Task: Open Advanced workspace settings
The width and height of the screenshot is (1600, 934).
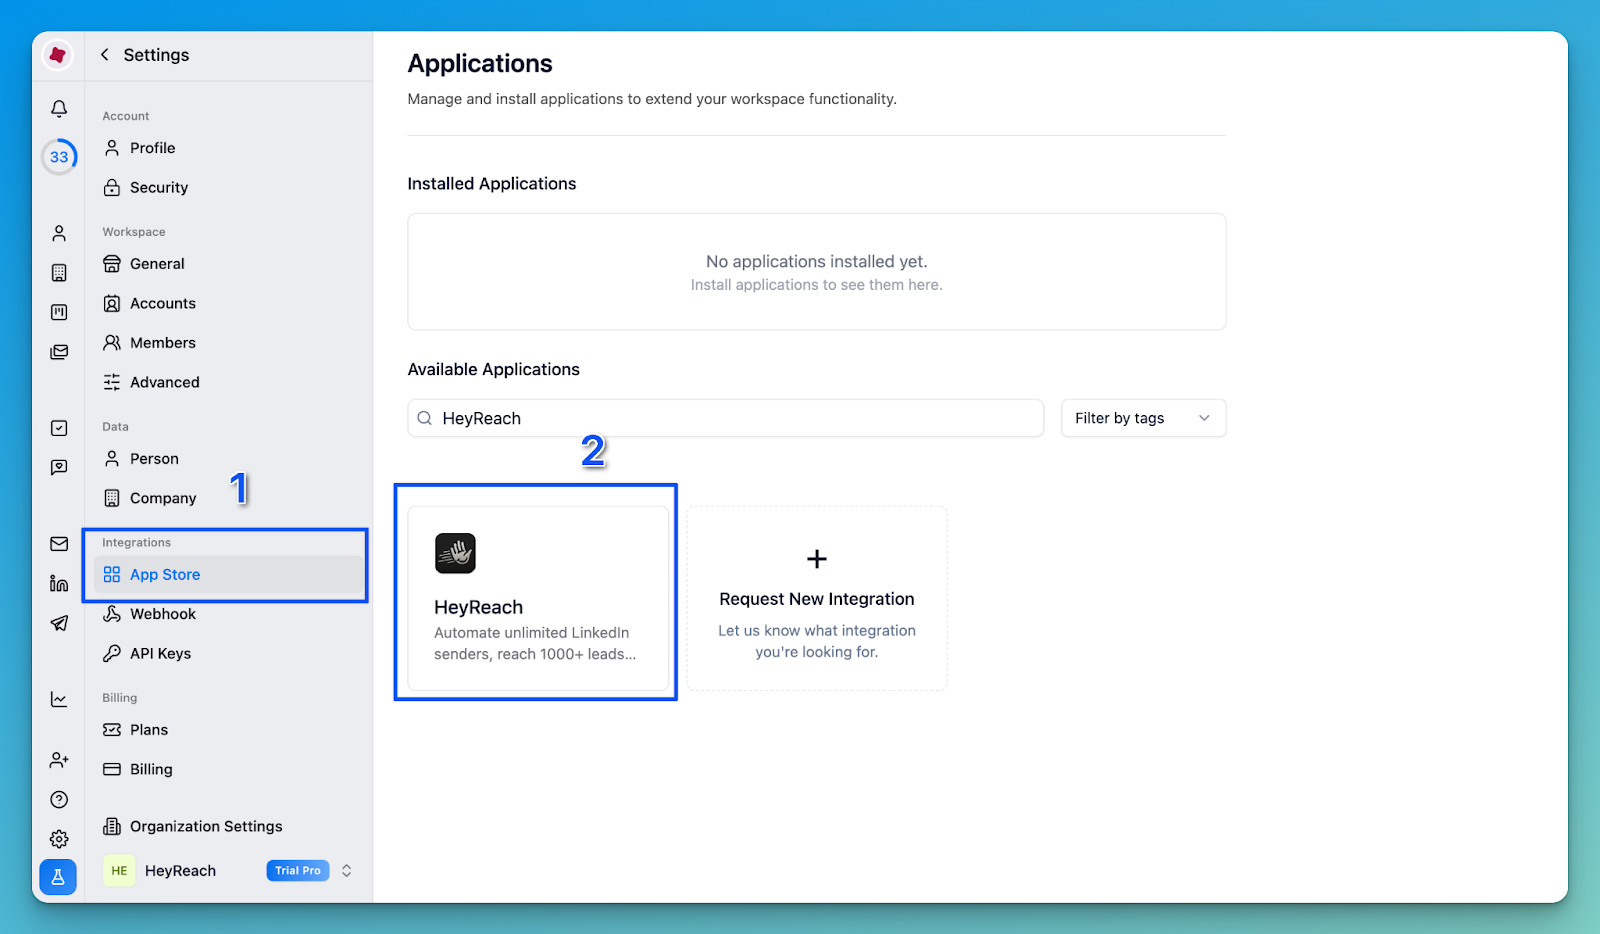Action: pyautogui.click(x=227, y=382)
